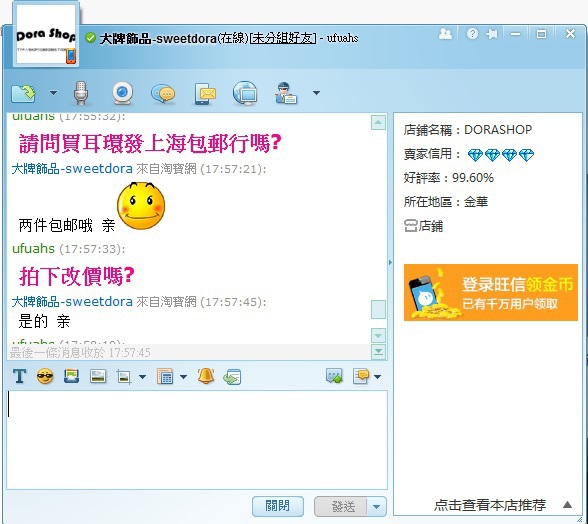Send a nudge with bell icon
This screenshot has width=588, height=524.
point(206,376)
